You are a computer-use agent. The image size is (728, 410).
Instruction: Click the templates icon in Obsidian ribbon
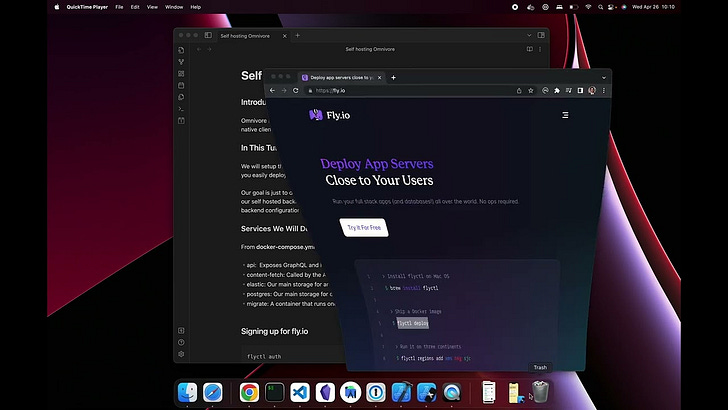click(x=181, y=97)
